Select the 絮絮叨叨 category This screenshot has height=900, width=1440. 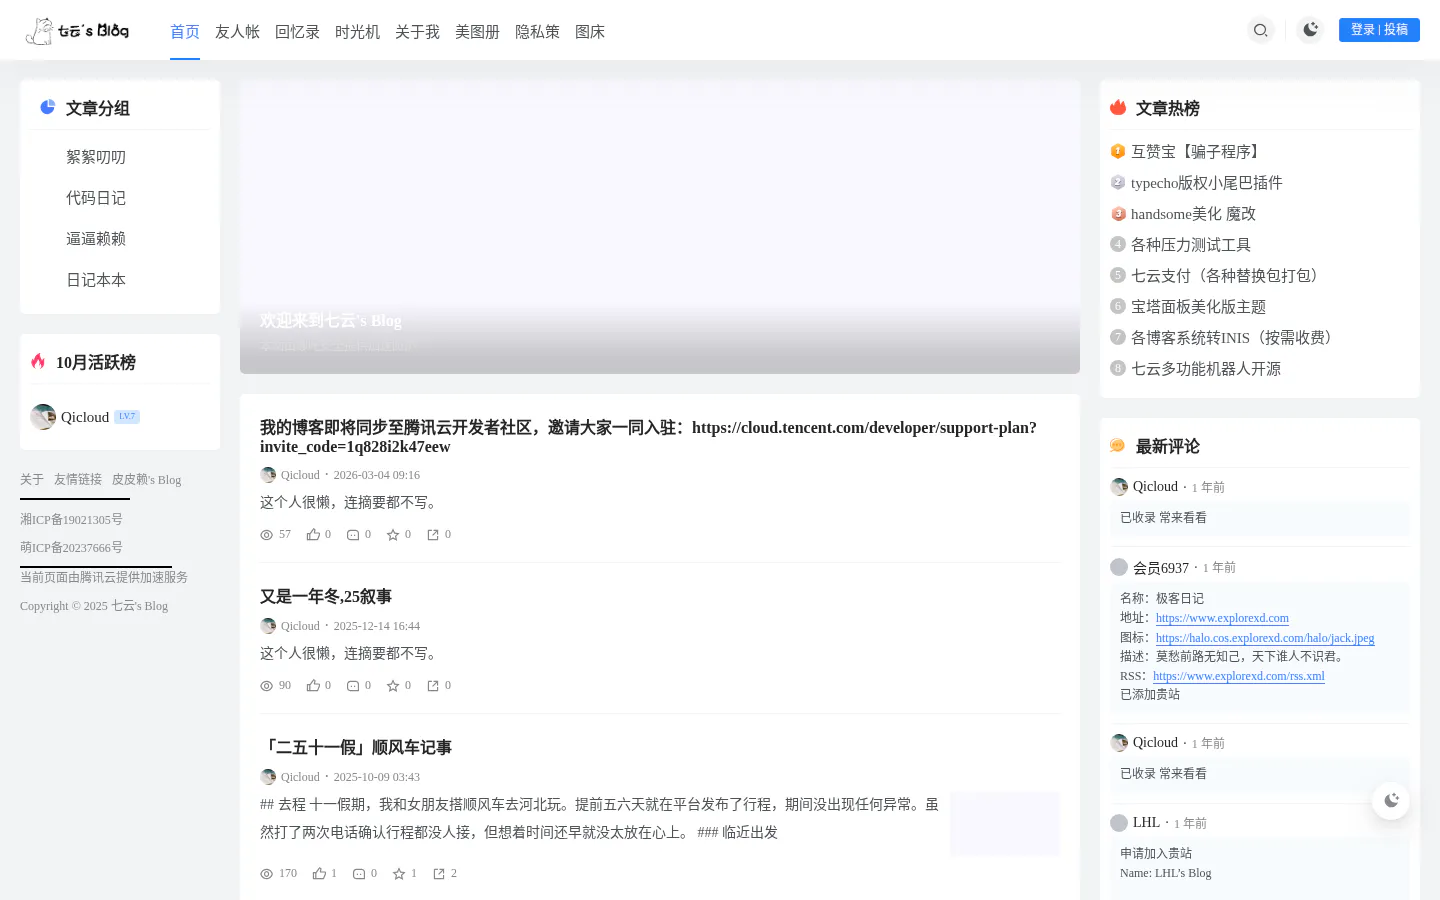(96, 157)
